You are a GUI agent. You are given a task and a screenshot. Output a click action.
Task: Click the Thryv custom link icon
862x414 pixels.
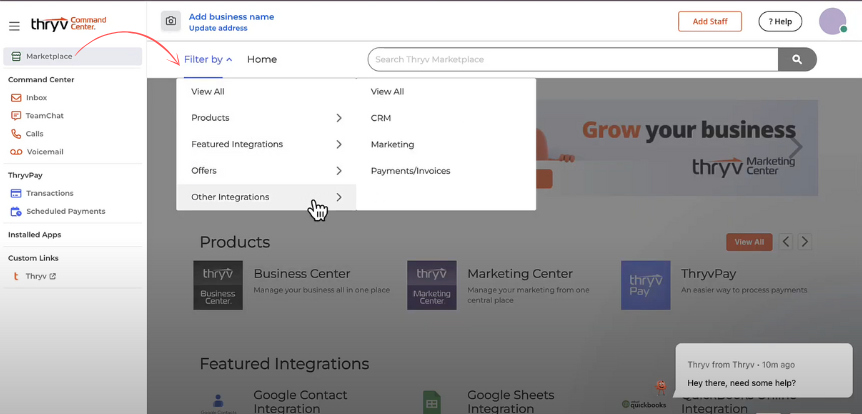click(16, 277)
